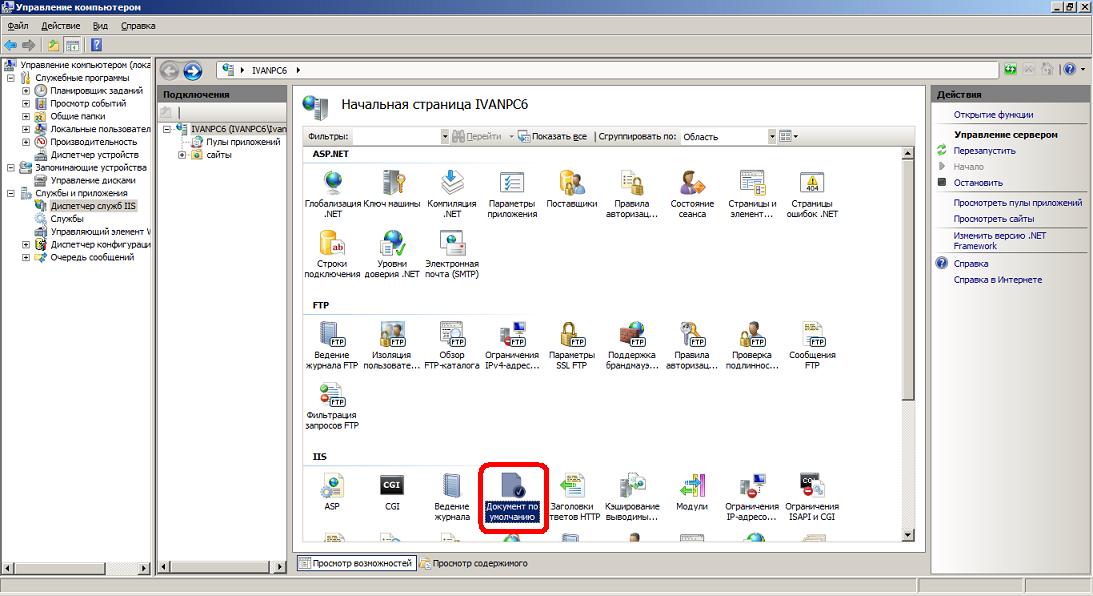Viewport: 1093px width, 596px height.
Task: Expand Планировщик заданий tree node
Action: coord(26,90)
